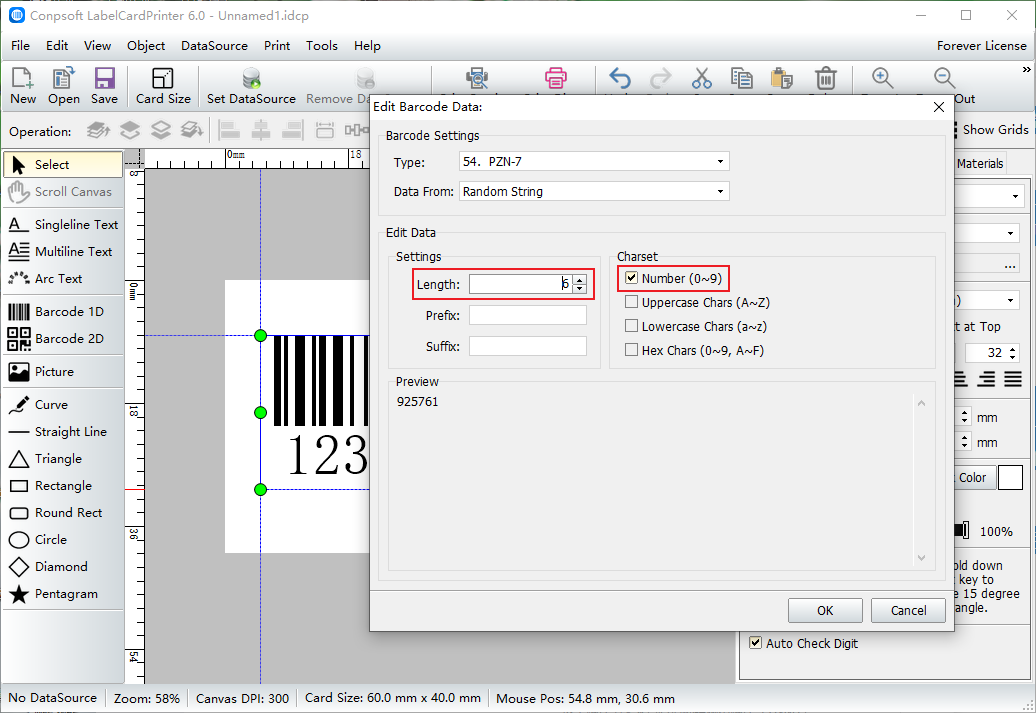Click the Cut scissors icon
Screen dimensions: 1036x713
[702, 78]
